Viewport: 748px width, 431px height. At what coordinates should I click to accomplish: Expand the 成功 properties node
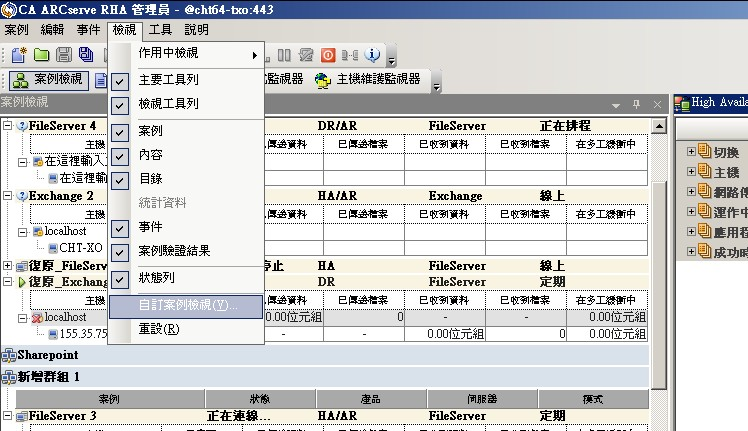691,251
